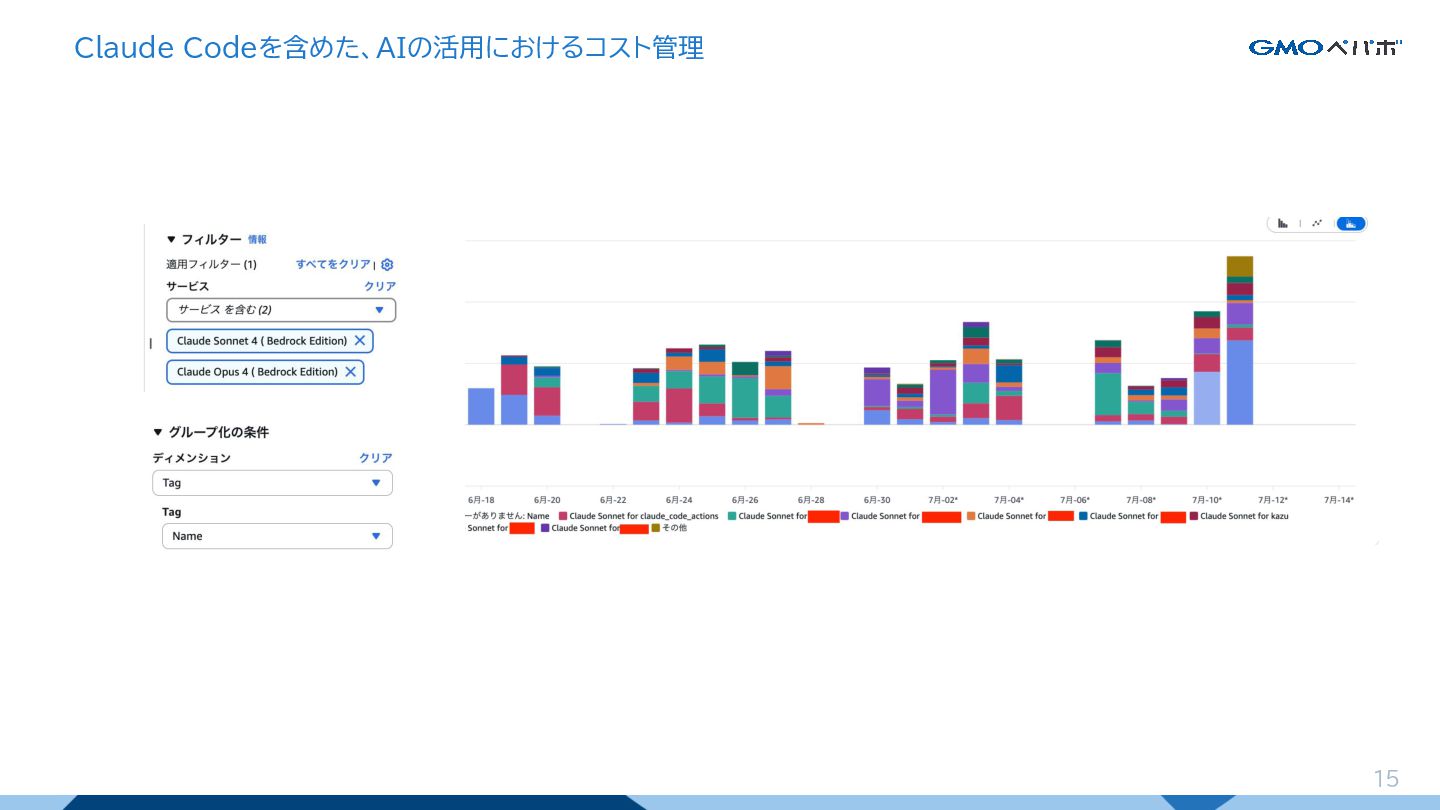Collapse the グループ化の条件 section
1440x810 pixels.
tap(157, 432)
